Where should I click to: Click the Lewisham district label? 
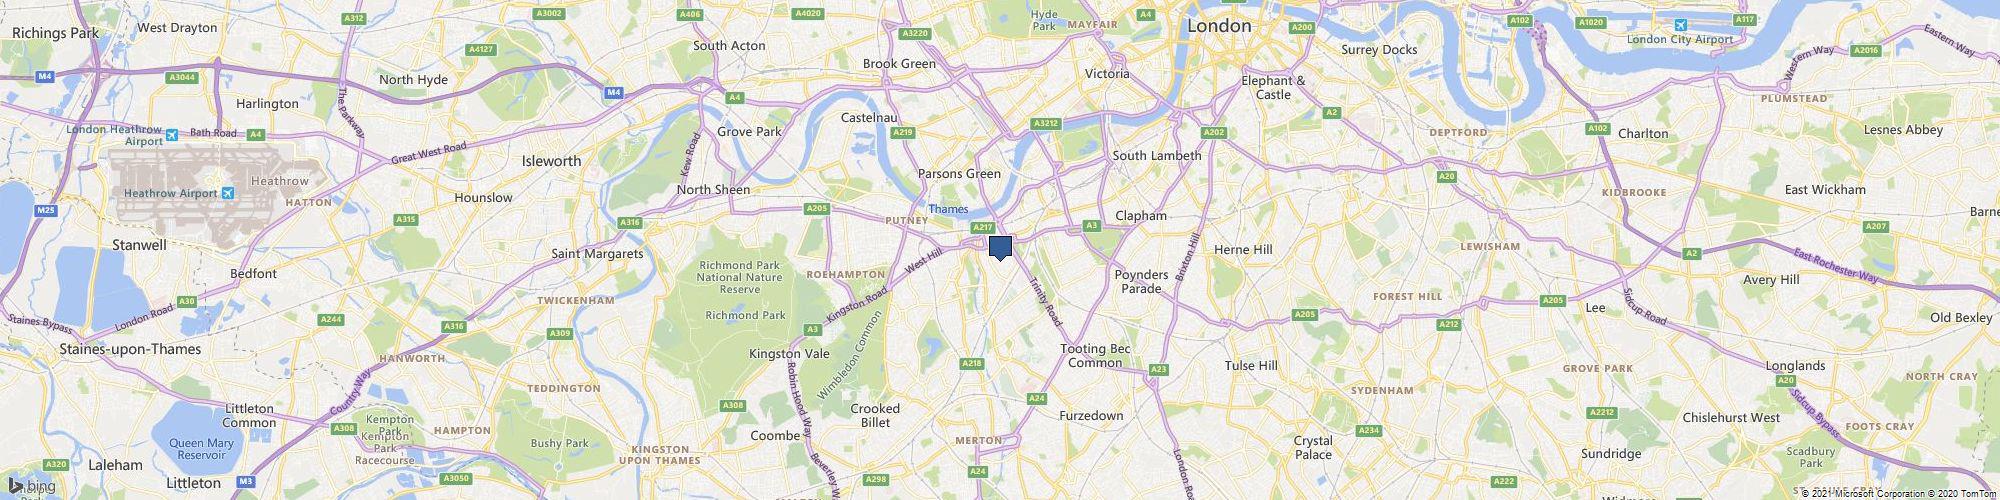(x=1490, y=246)
